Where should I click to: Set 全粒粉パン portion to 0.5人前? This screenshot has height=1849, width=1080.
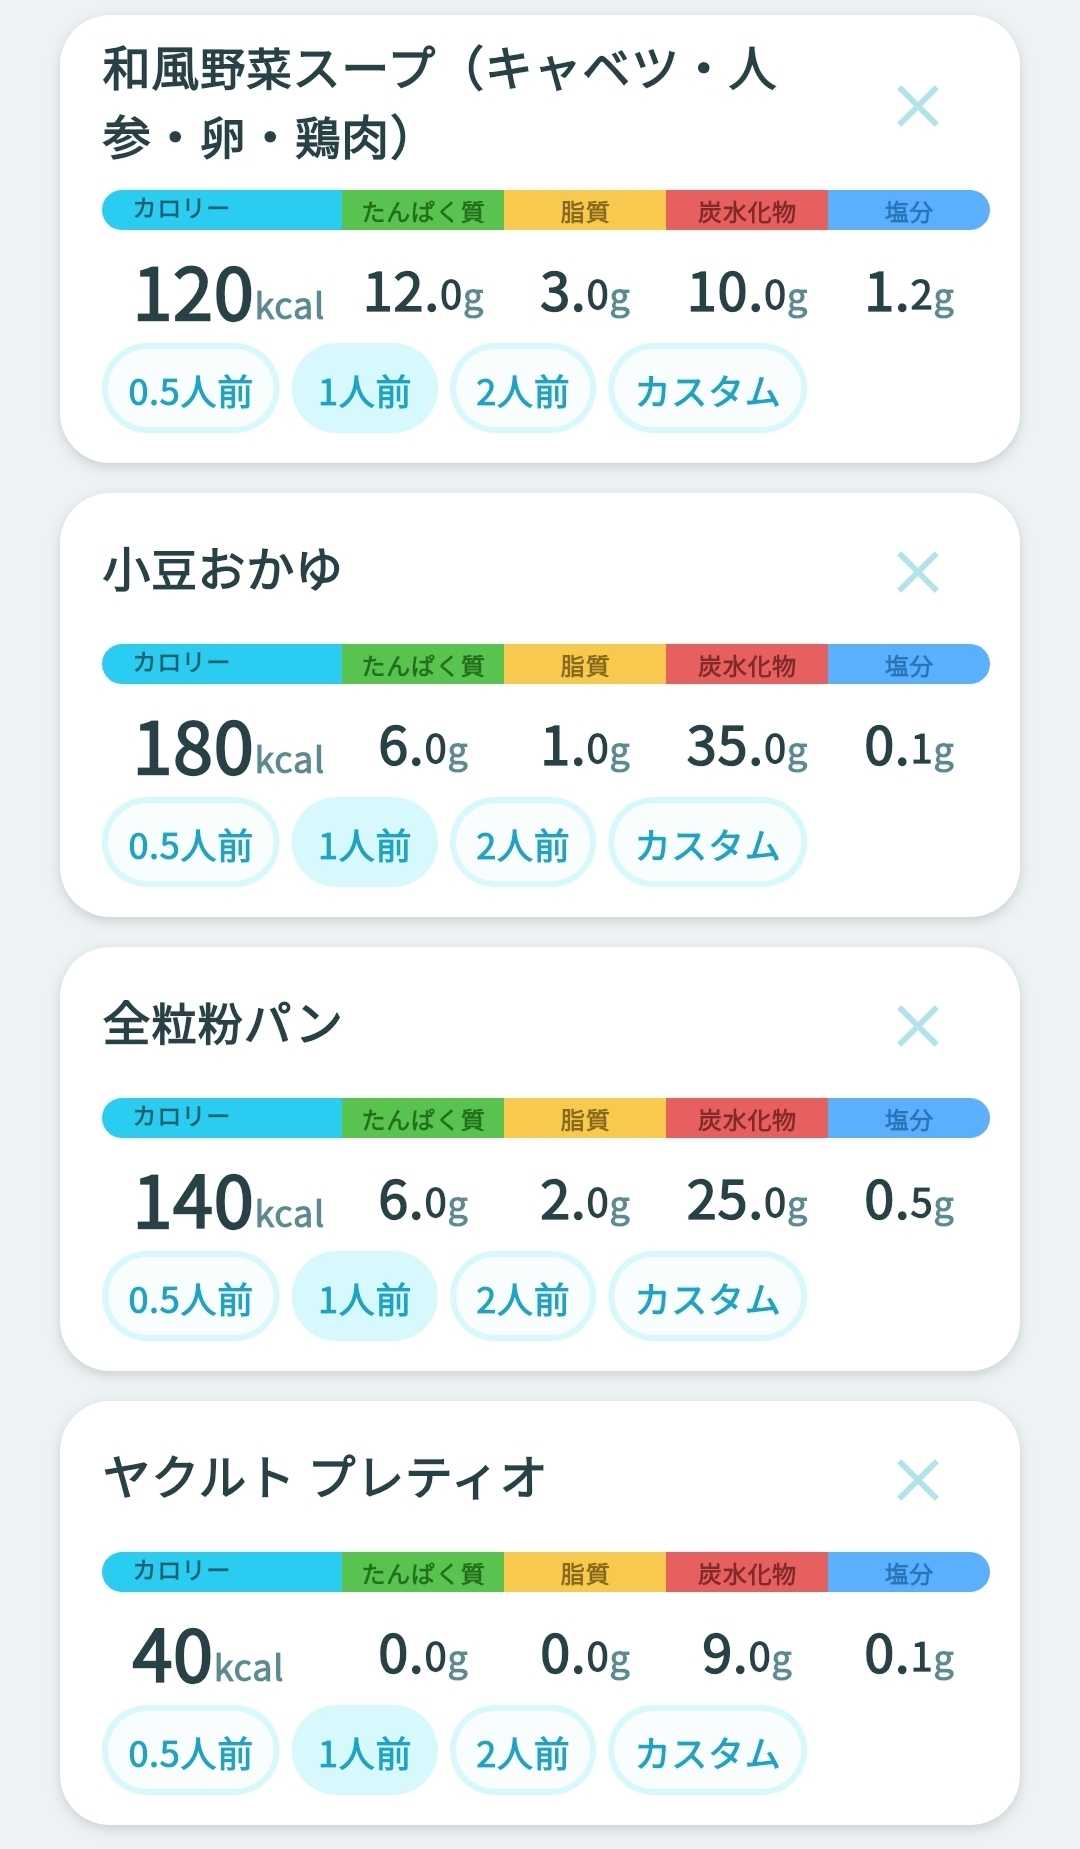190,1297
